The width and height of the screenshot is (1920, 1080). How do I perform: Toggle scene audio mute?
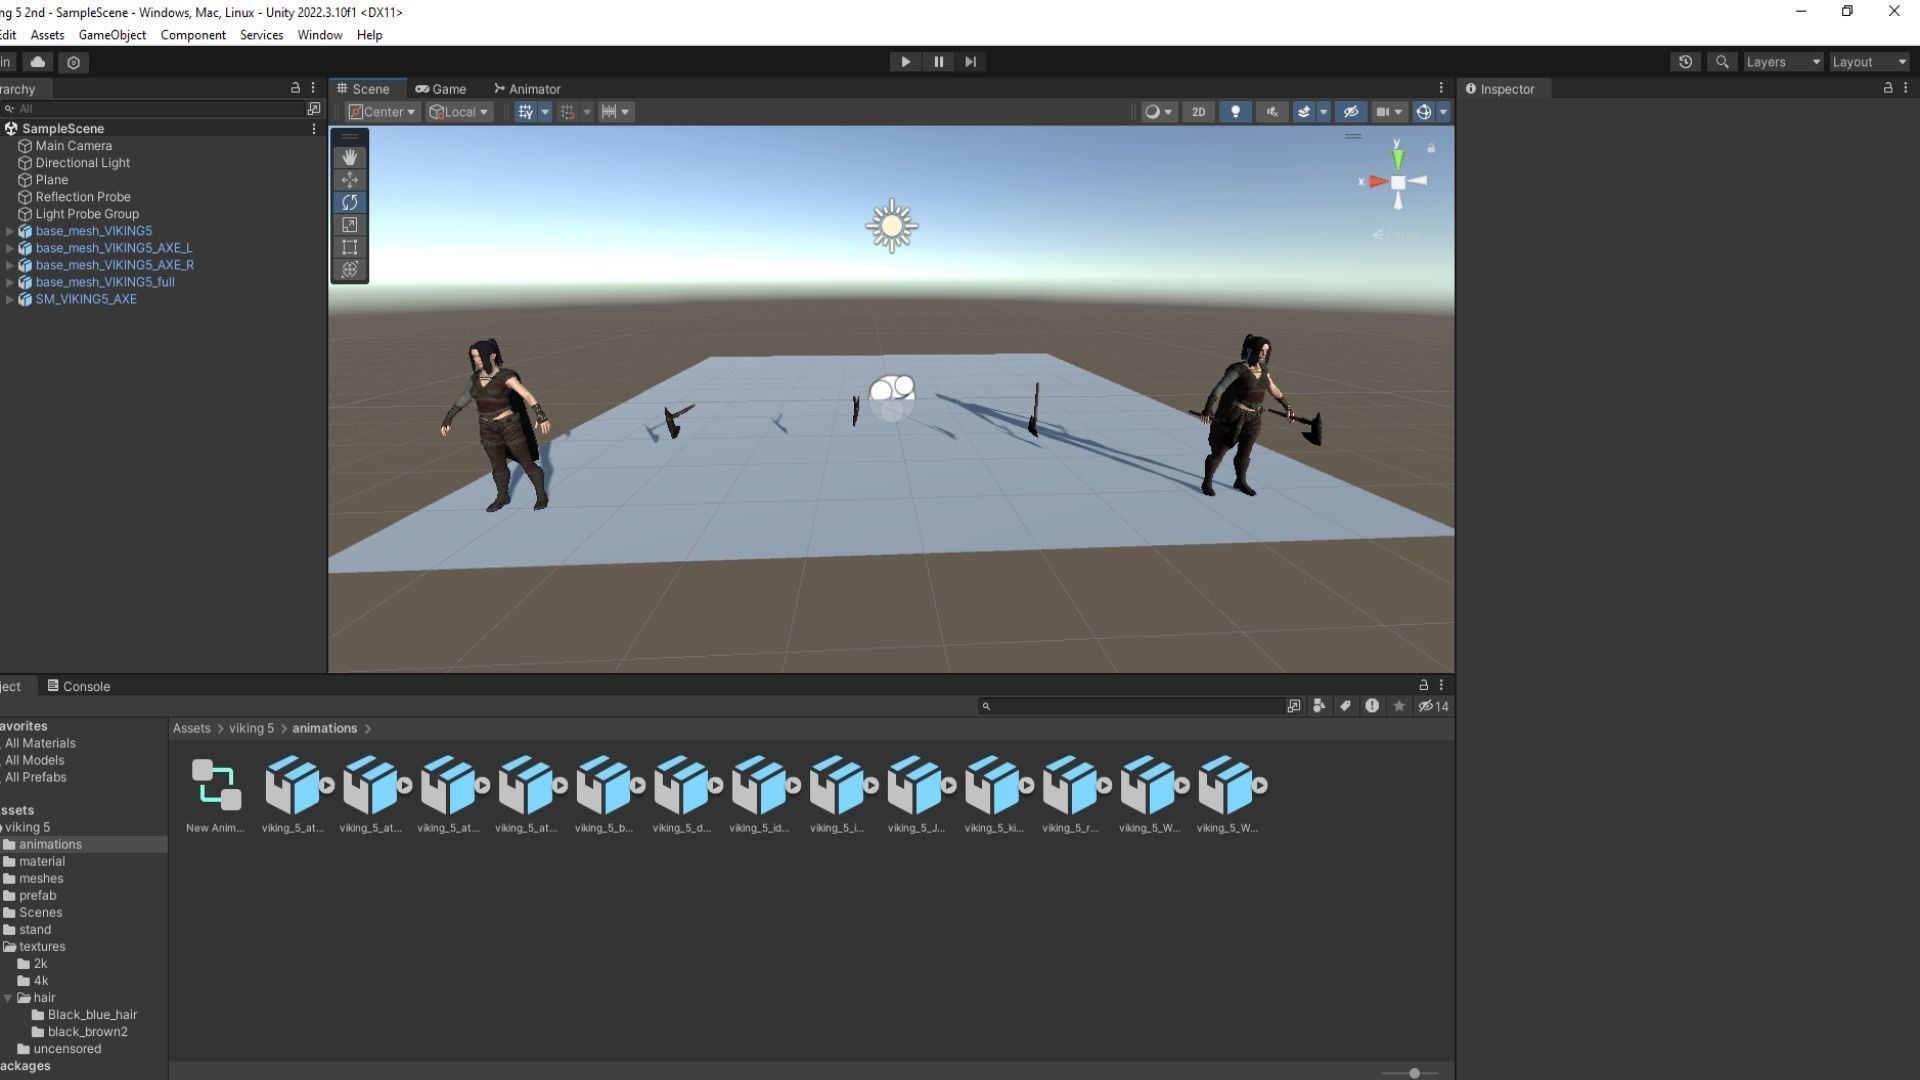(x=1271, y=112)
